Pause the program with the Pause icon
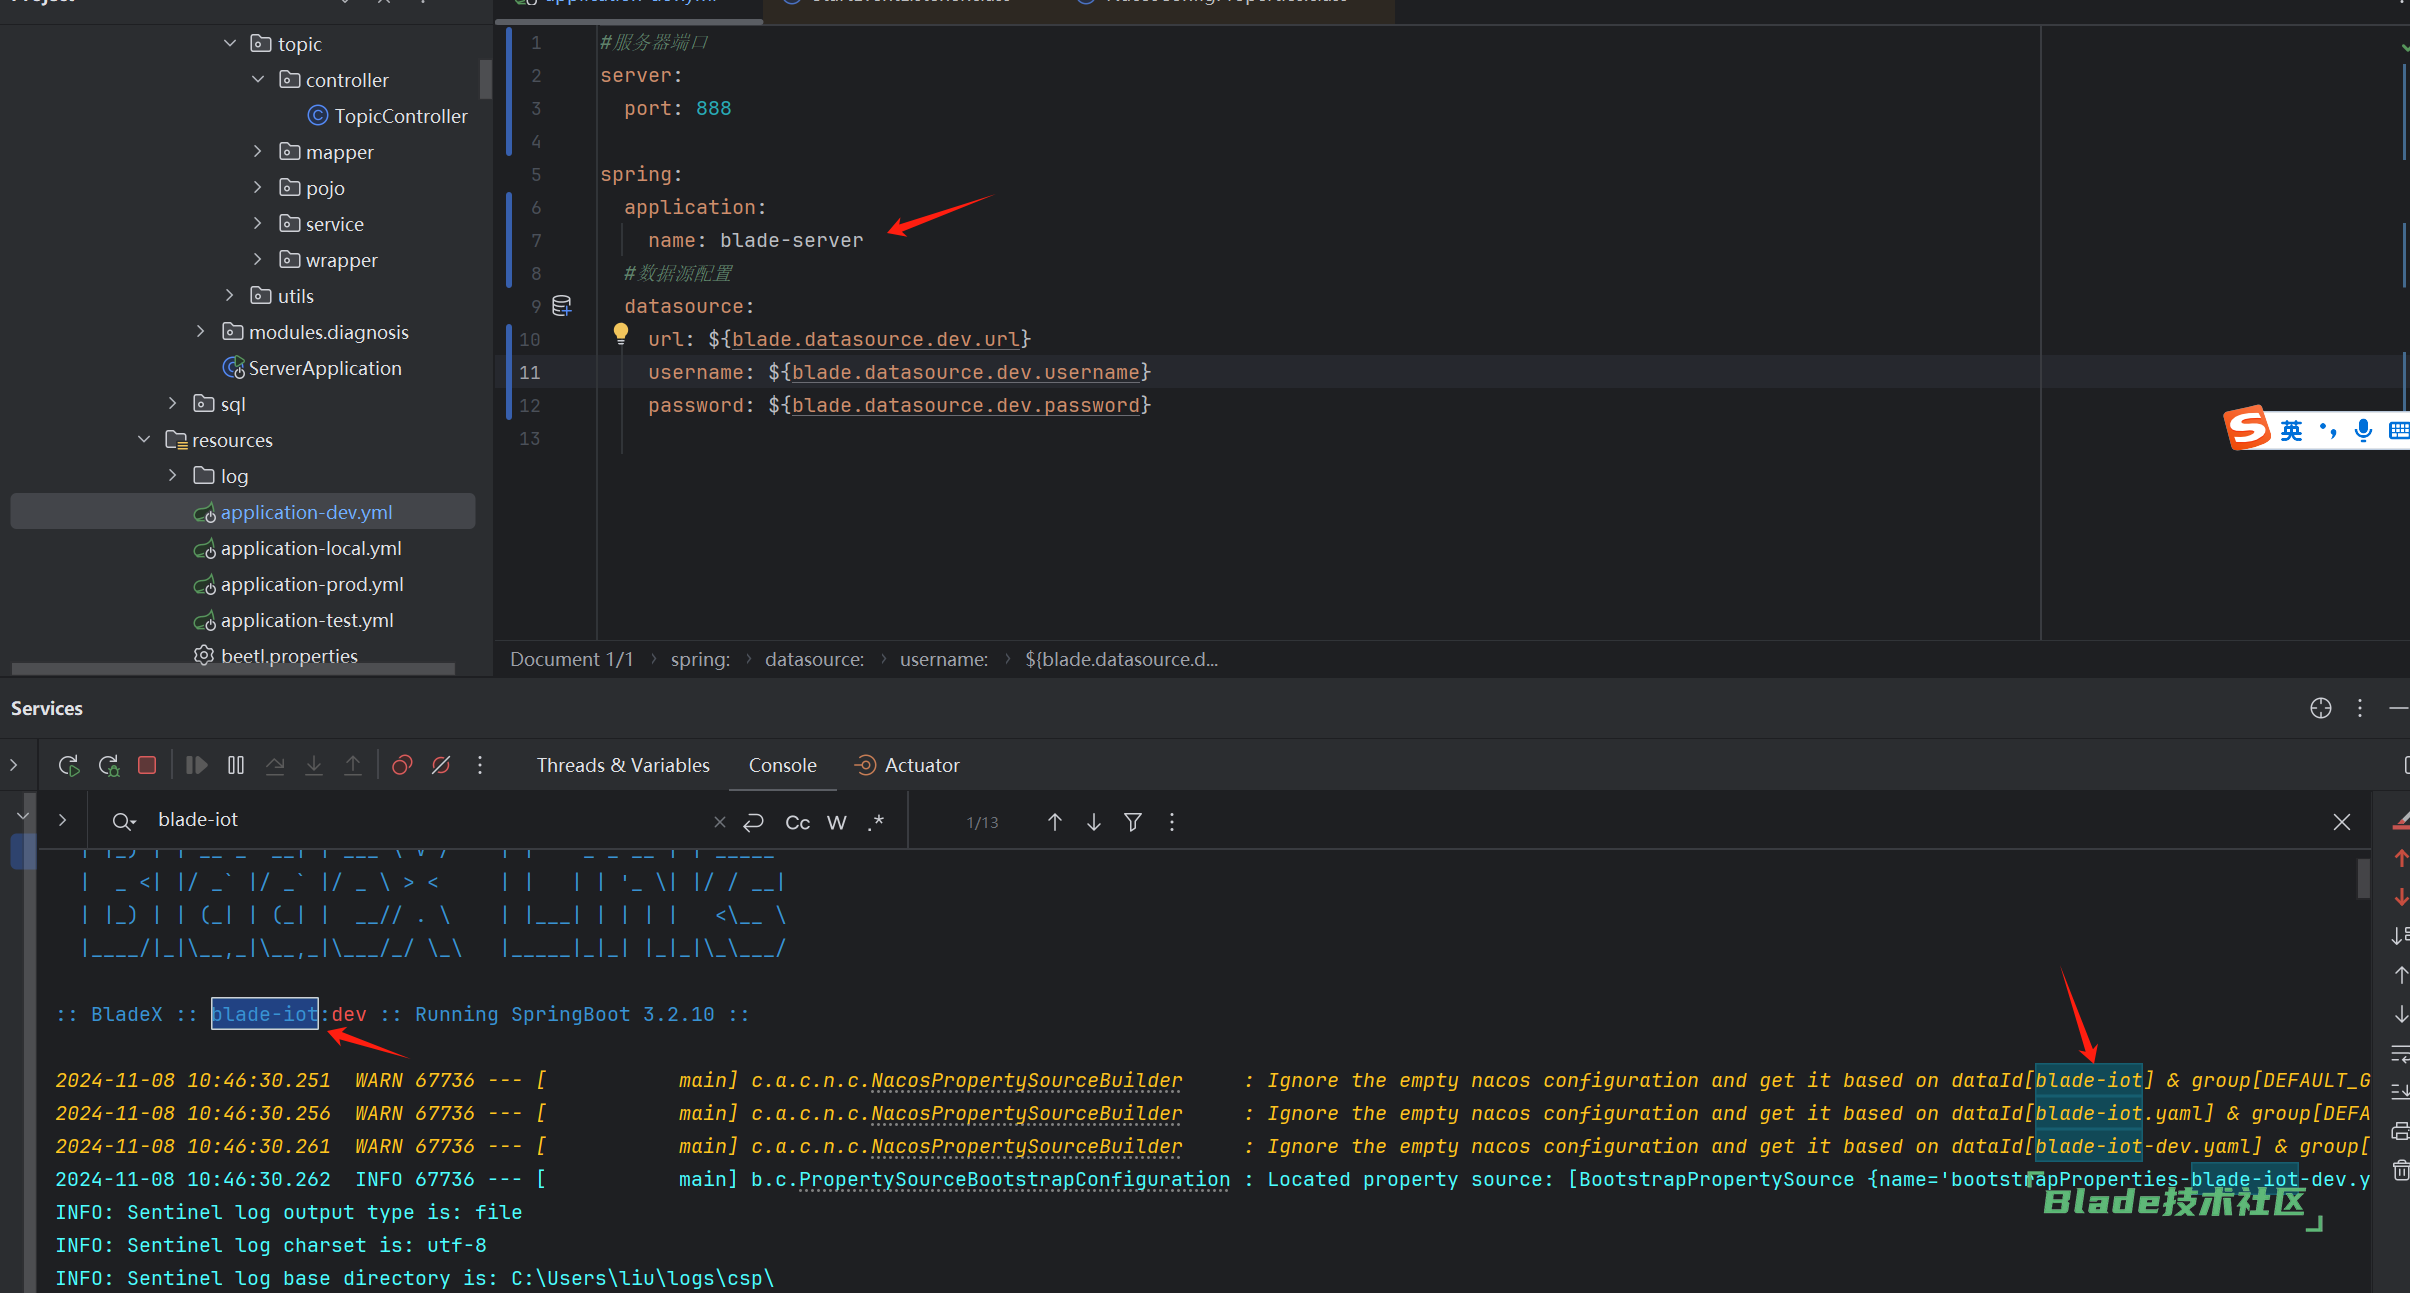 pyautogui.click(x=236, y=765)
